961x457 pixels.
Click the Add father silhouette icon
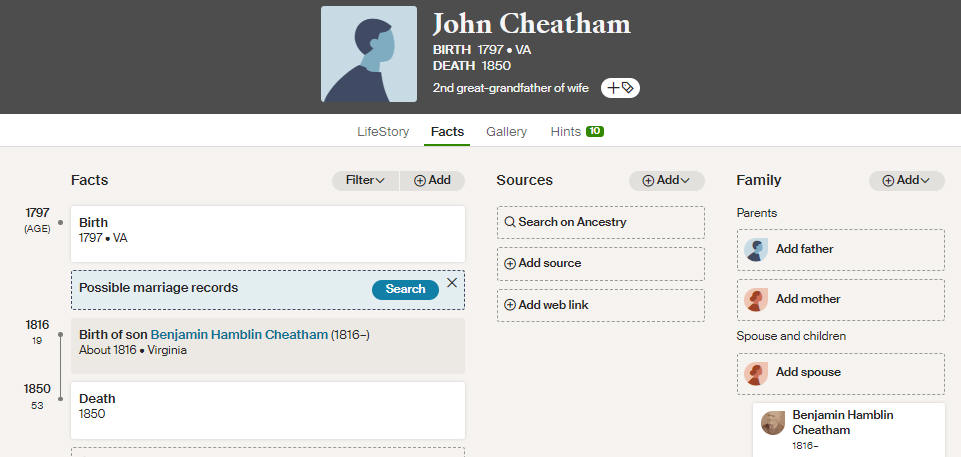(756, 249)
